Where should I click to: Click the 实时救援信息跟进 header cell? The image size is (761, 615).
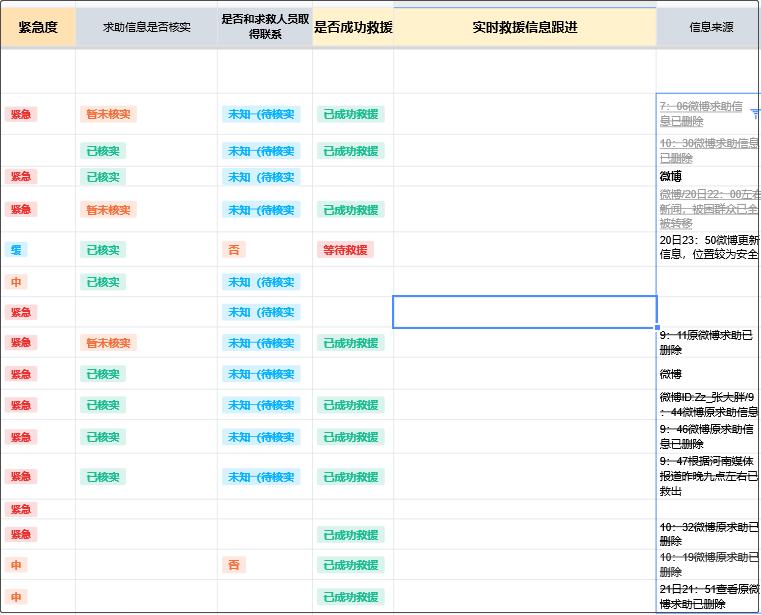click(525, 27)
